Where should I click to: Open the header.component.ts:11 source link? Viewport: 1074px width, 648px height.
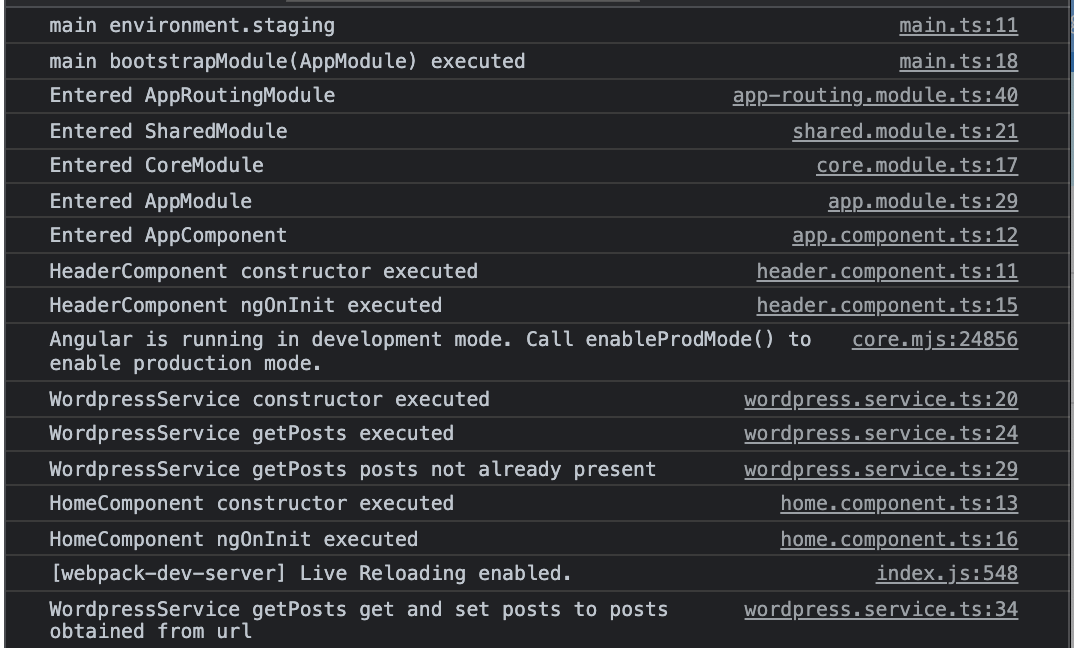point(887,272)
